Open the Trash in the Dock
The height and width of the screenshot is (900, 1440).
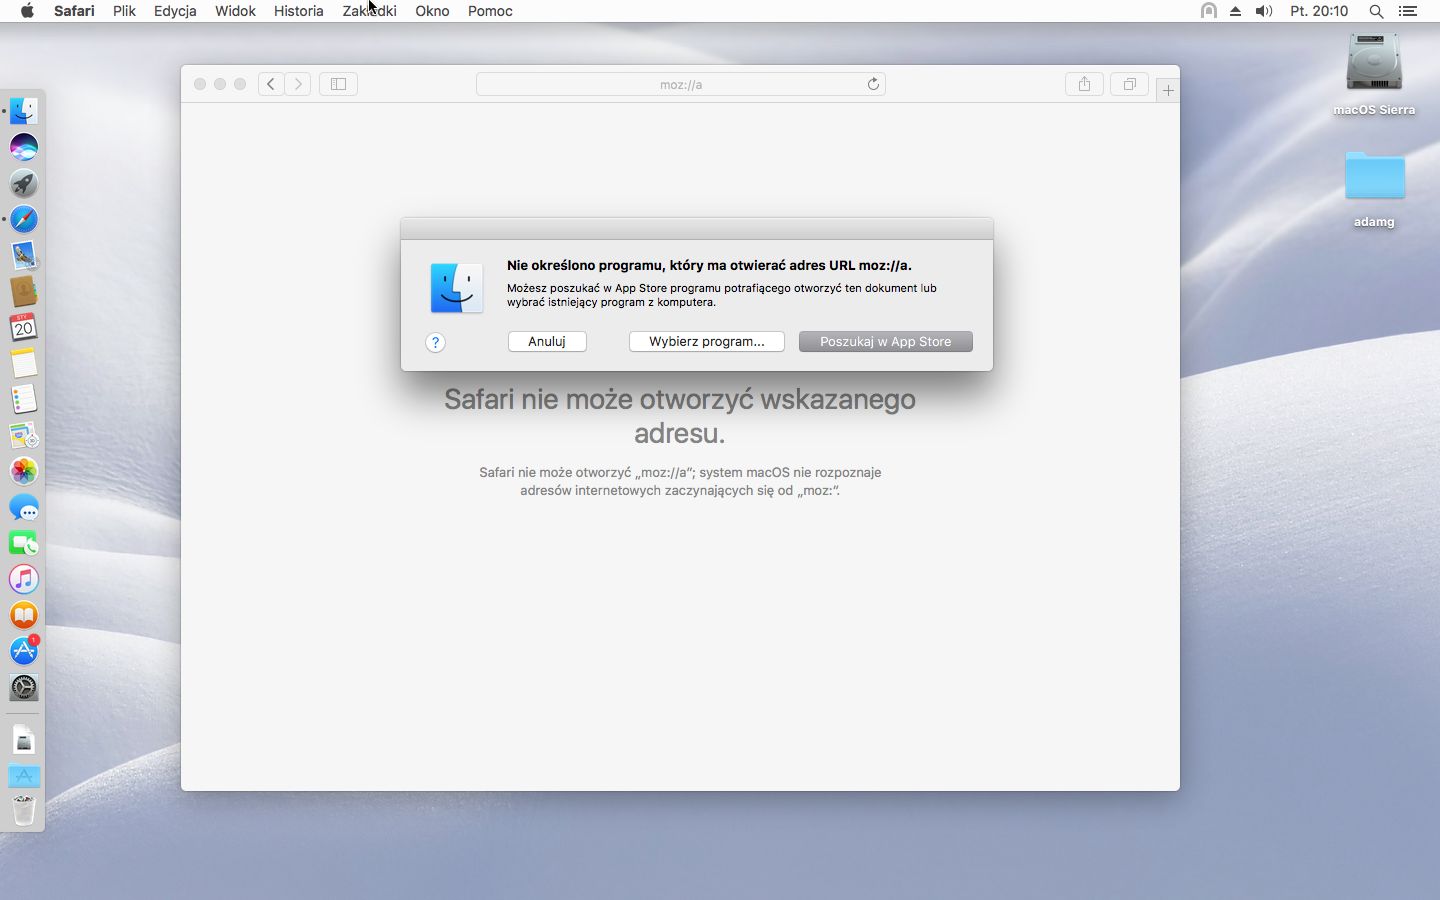[24, 811]
